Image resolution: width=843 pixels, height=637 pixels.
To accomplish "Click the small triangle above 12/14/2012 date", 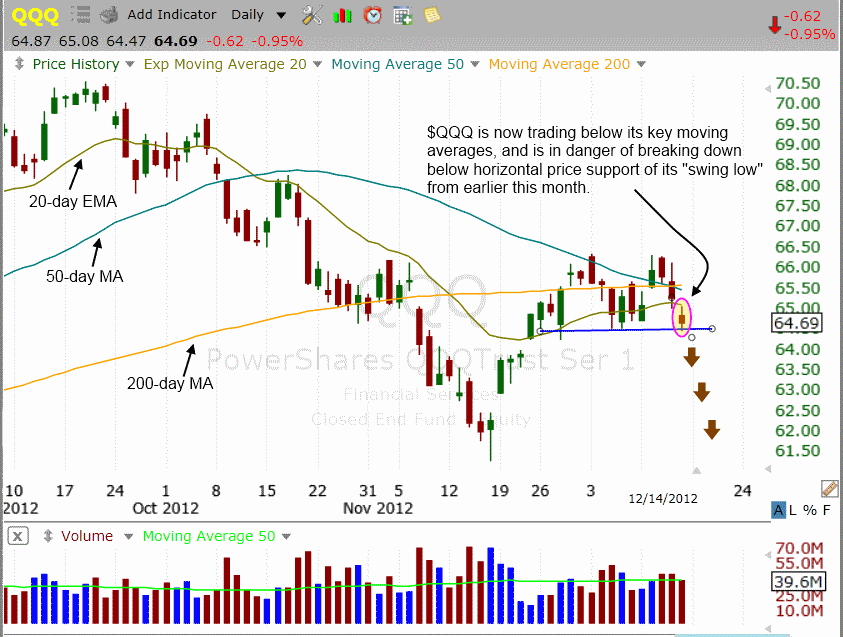I will pyautogui.click(x=696, y=471).
